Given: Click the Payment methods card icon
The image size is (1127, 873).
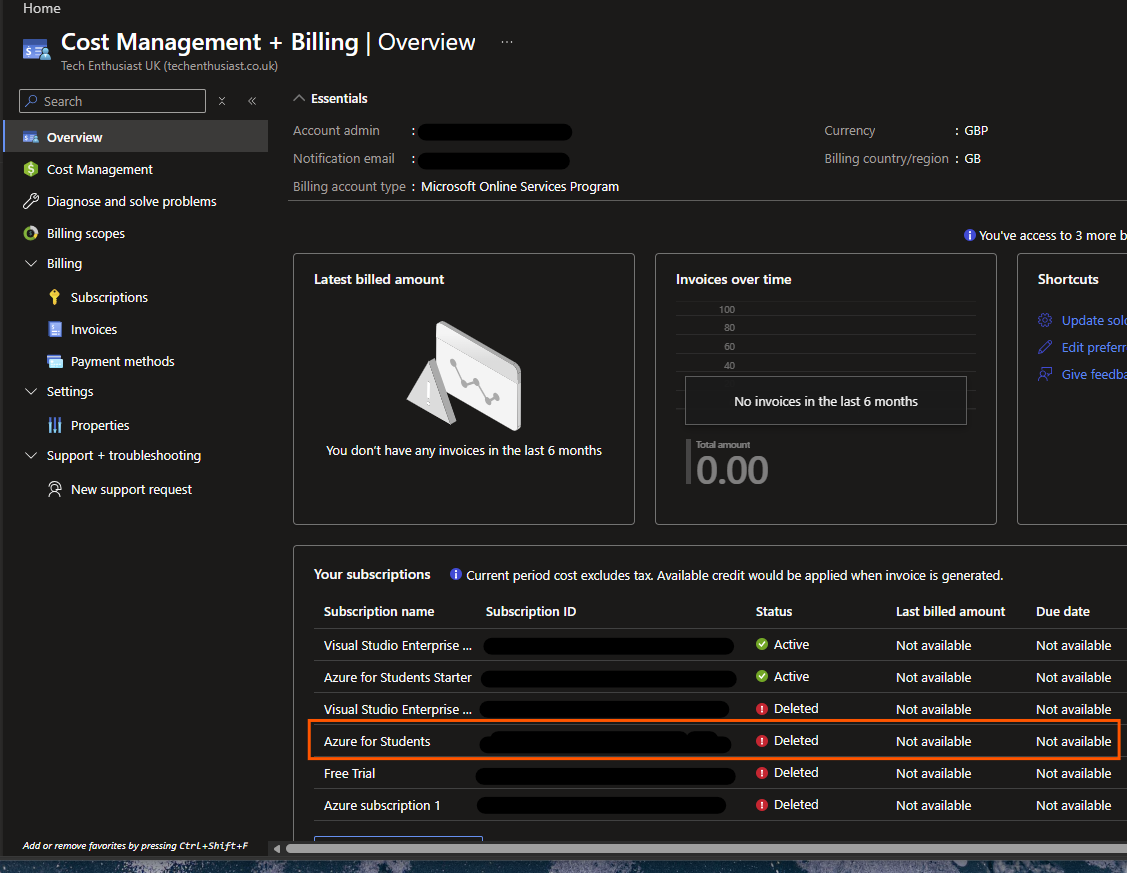Looking at the screenshot, I should 55,361.
